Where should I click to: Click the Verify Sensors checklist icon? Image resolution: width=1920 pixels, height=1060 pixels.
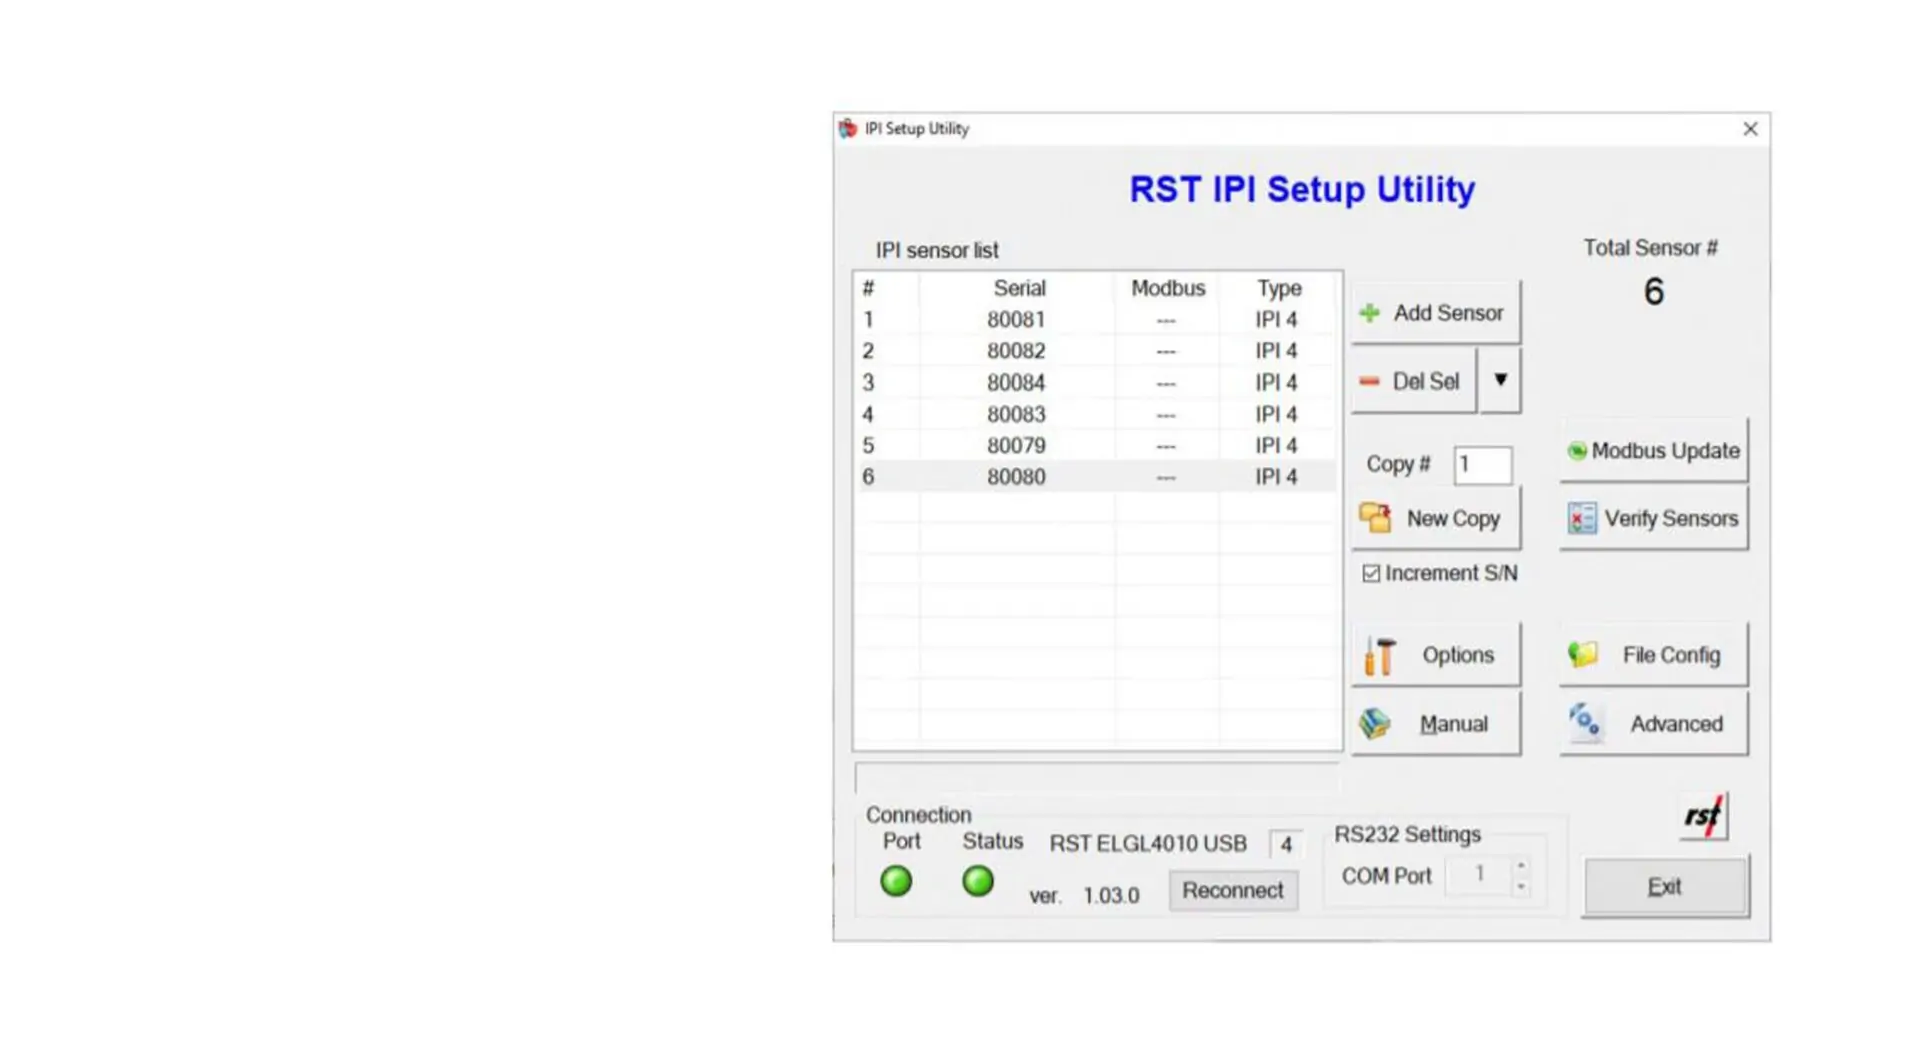pos(1582,518)
